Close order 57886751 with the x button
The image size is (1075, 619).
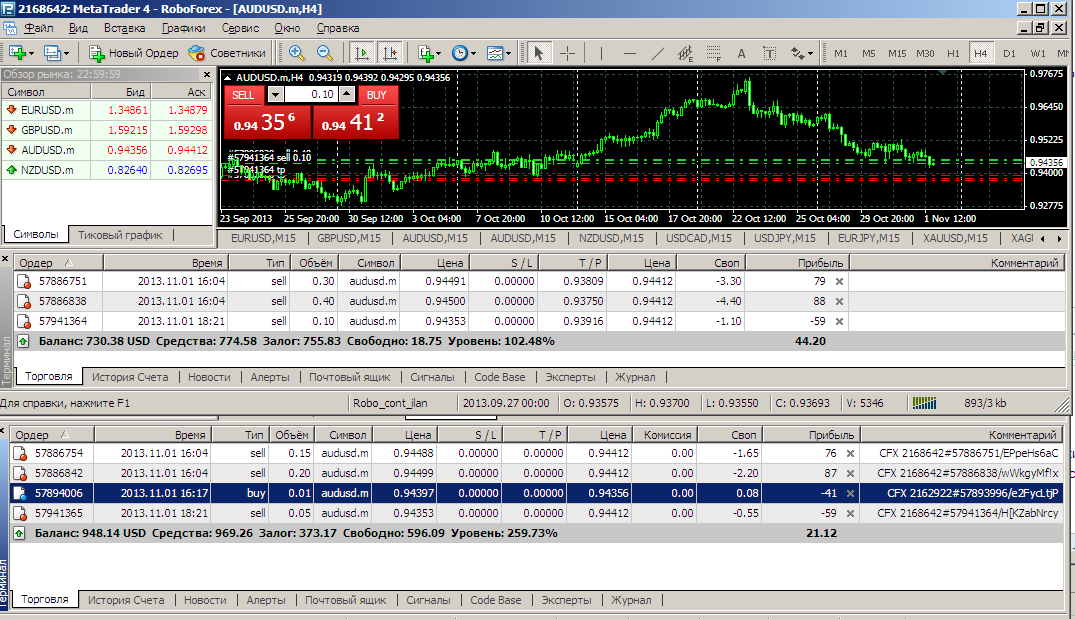(x=839, y=282)
